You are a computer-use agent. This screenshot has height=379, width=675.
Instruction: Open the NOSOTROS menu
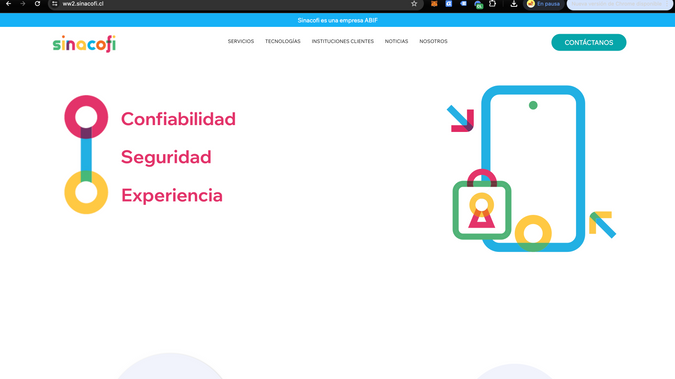pyautogui.click(x=433, y=41)
